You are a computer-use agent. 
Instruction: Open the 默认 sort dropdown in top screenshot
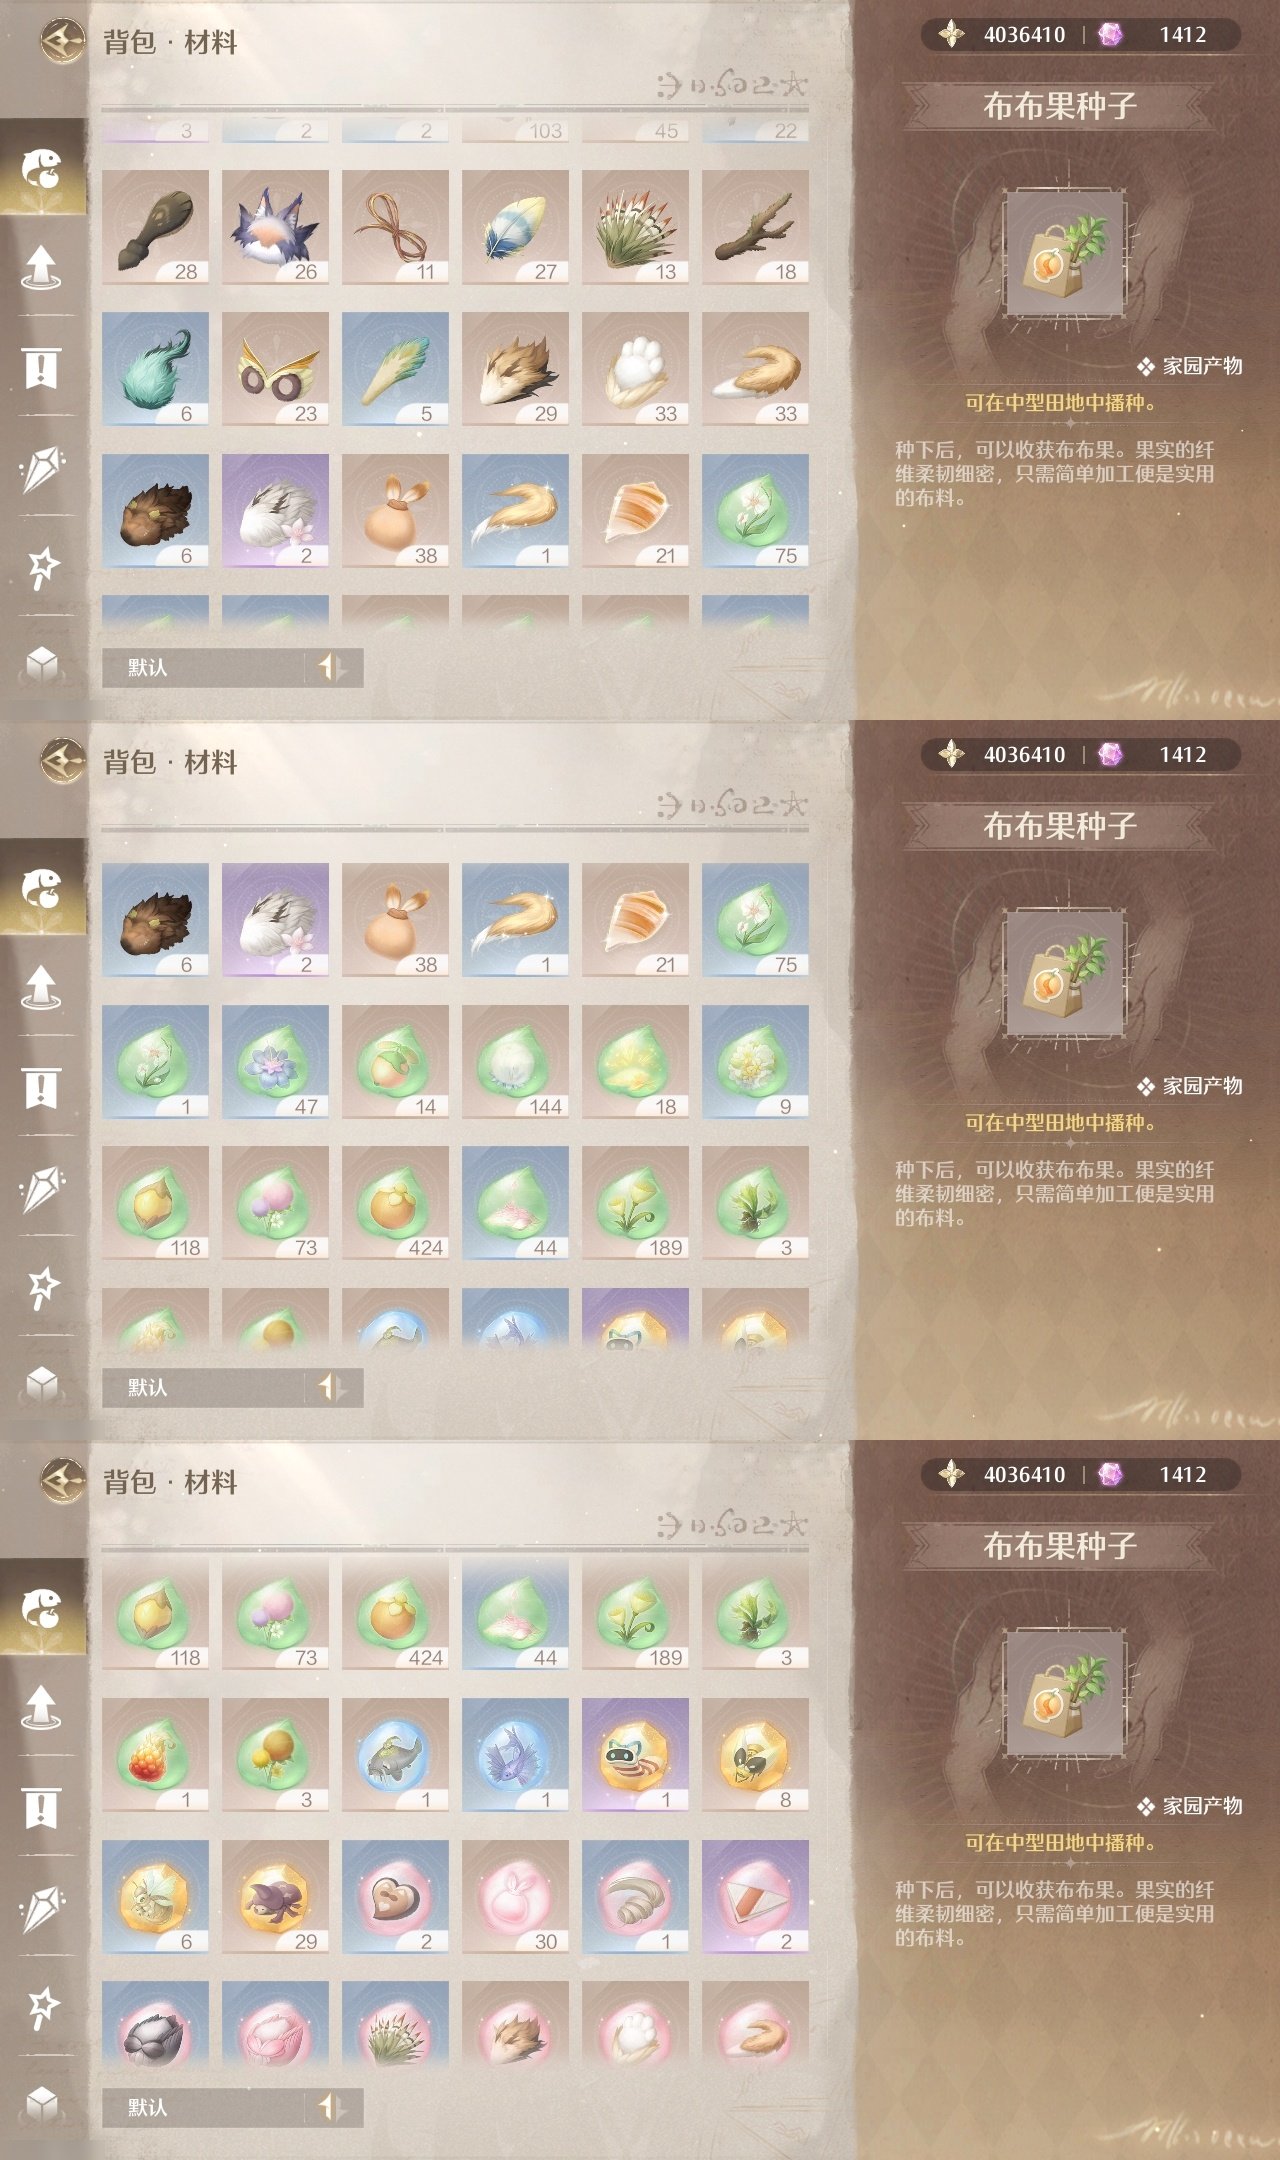pyautogui.click(x=204, y=667)
